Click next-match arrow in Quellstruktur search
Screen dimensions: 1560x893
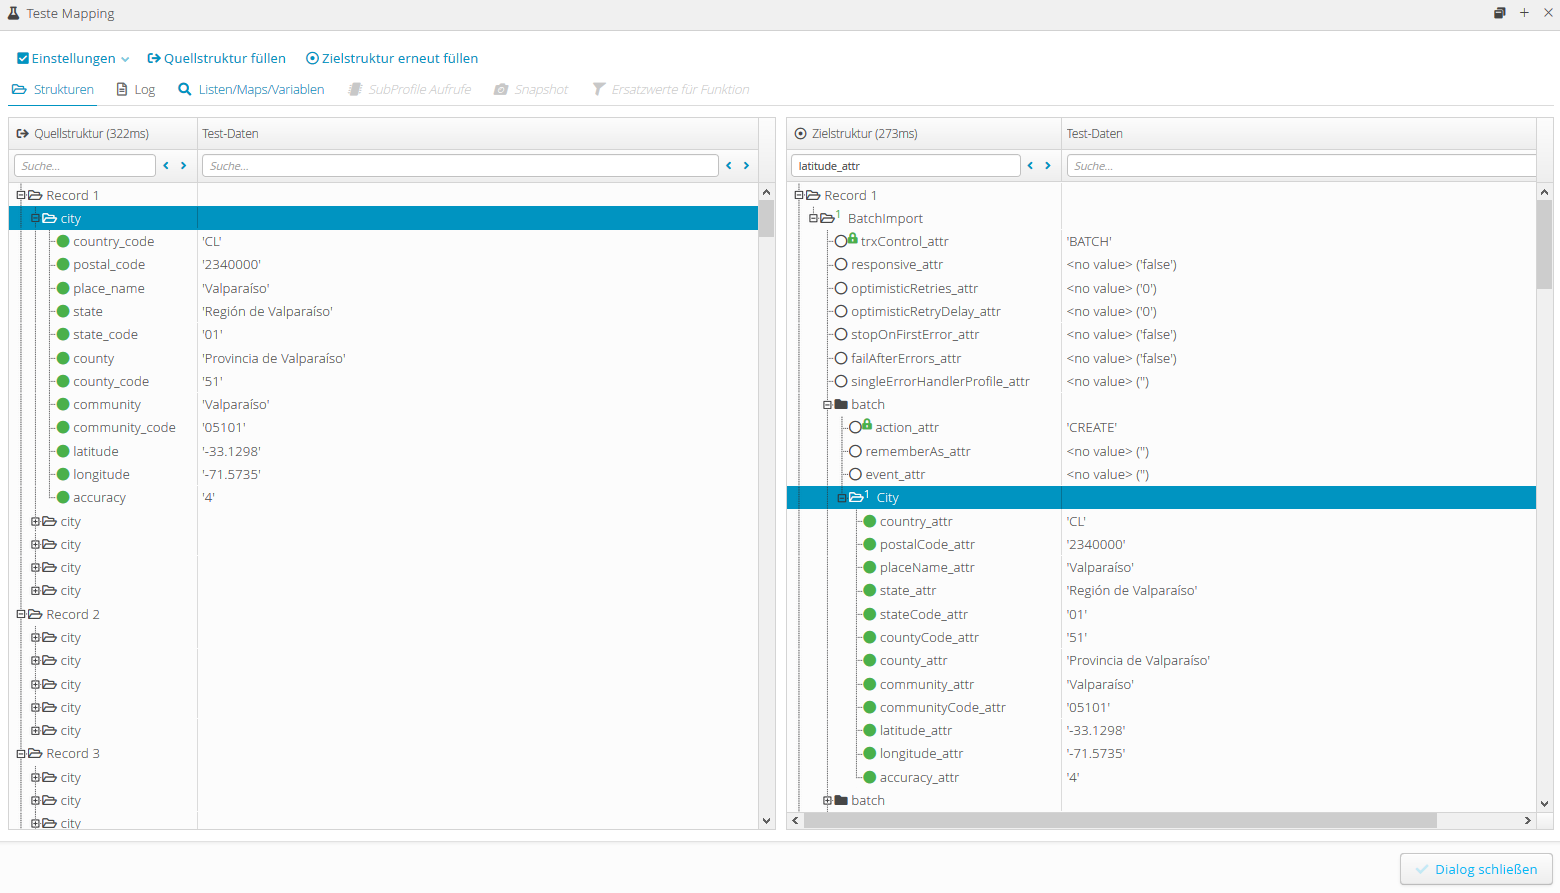coord(184,166)
